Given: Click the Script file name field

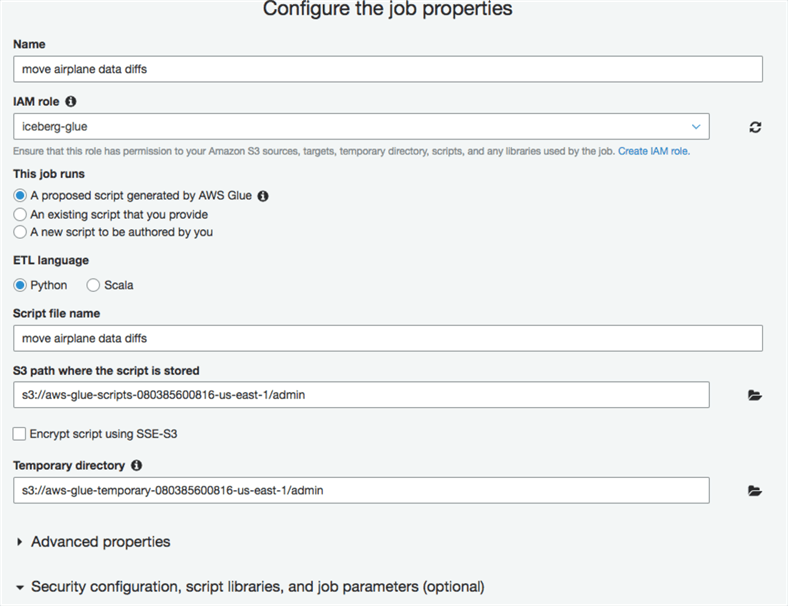Looking at the screenshot, I should [388, 338].
